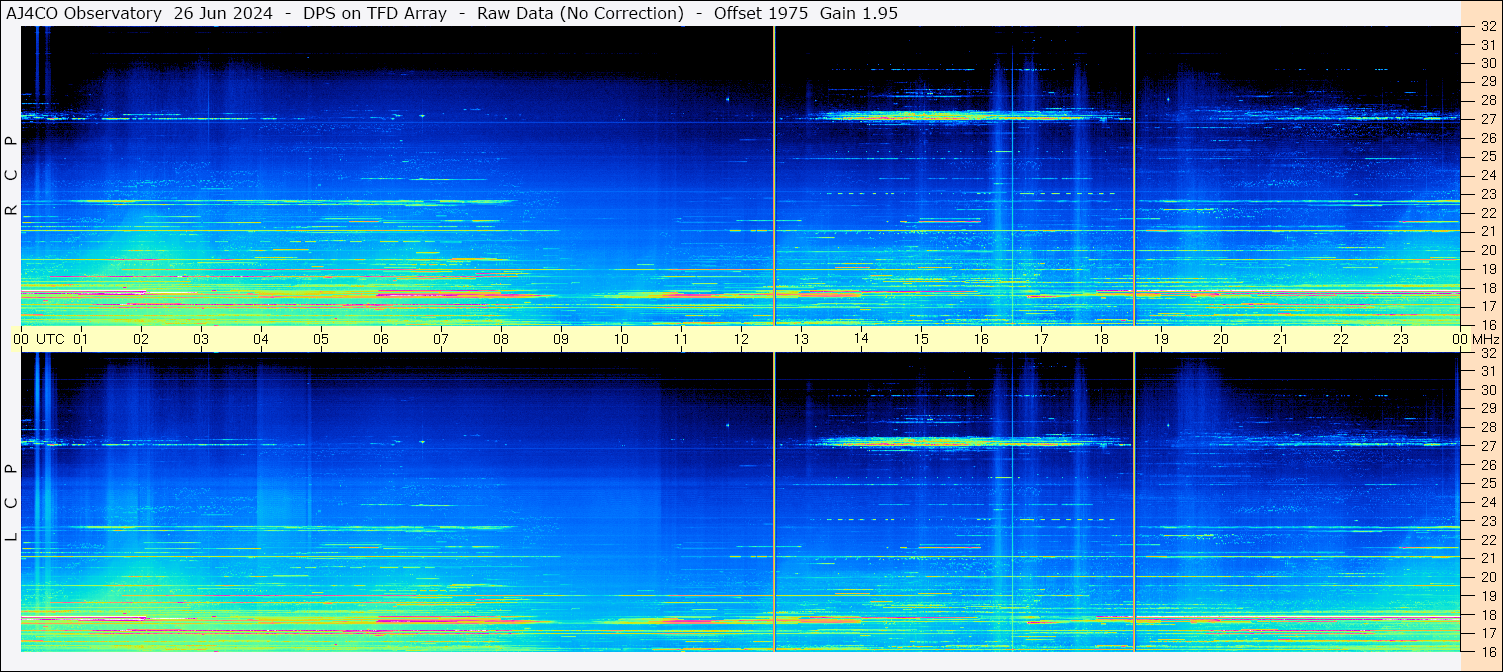Select hour 05 on the time axis
Screen dimensions: 1503x672
click(321, 339)
